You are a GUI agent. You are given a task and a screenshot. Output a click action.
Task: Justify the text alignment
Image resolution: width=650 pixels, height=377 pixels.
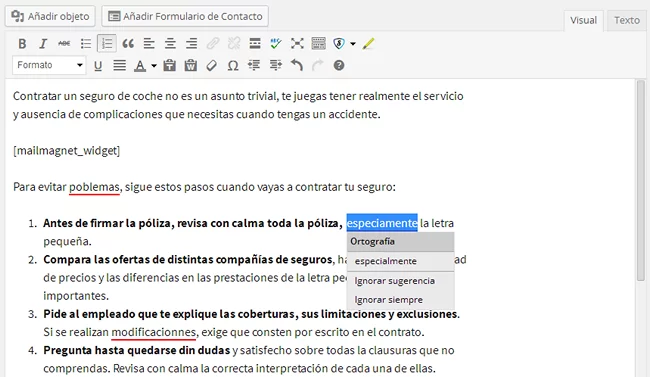click(119, 66)
